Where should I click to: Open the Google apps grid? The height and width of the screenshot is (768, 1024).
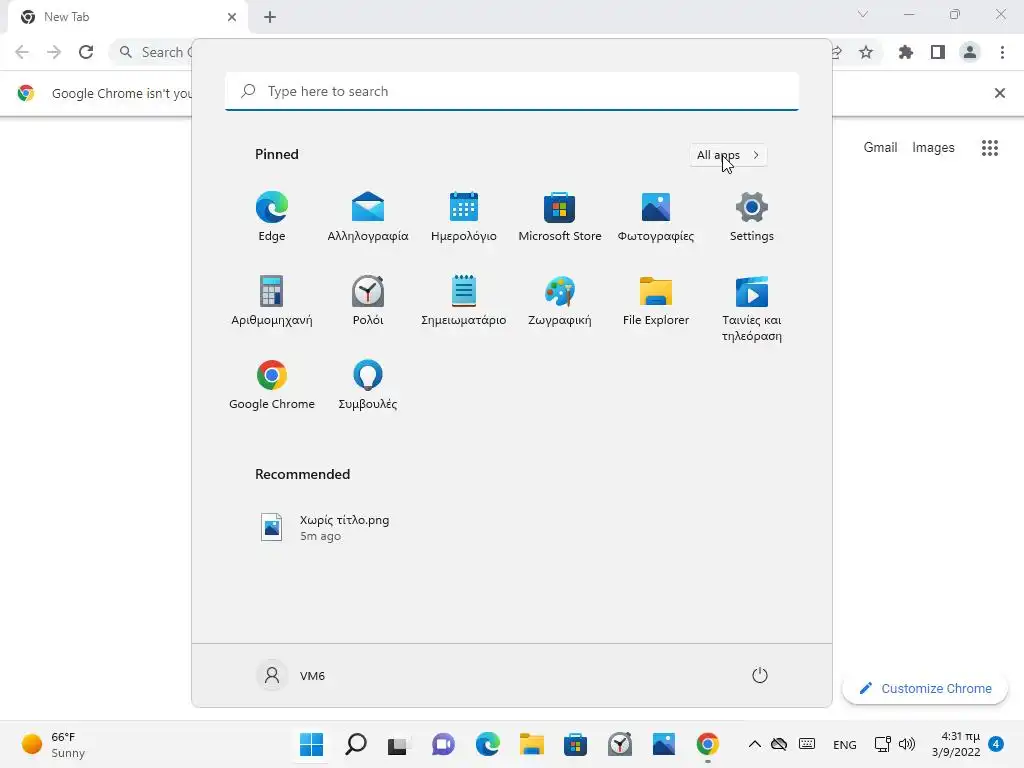990,148
